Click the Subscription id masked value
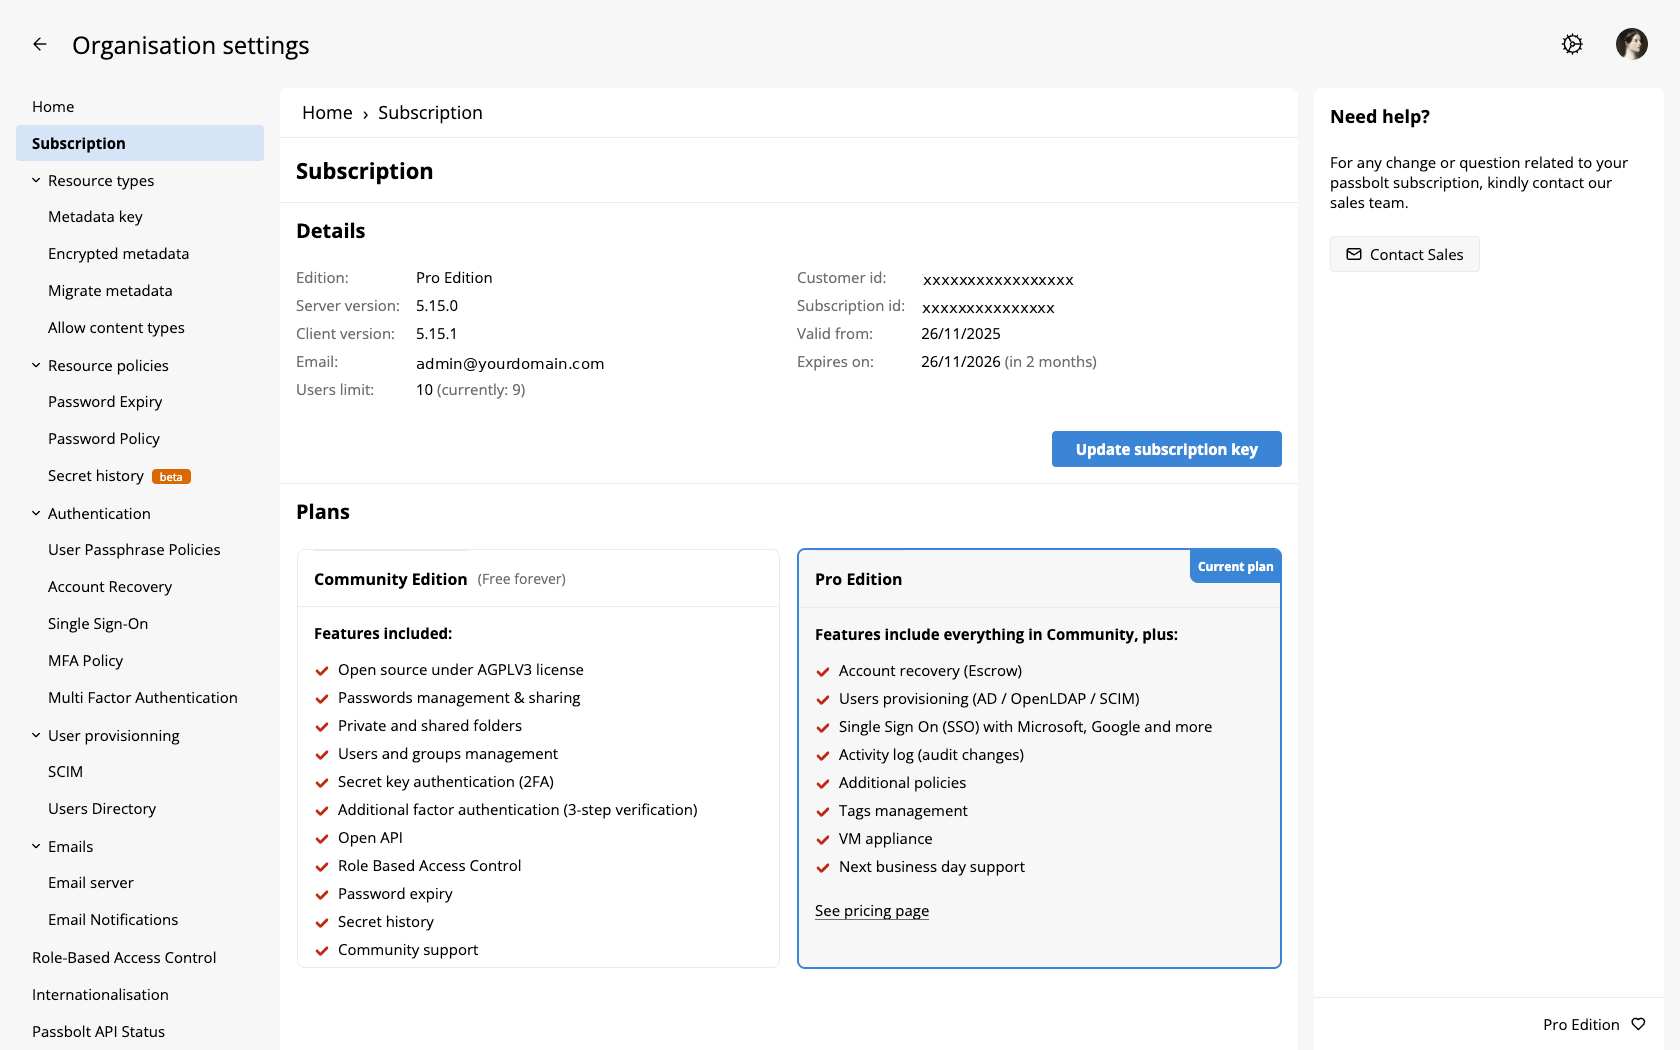This screenshot has height=1050, width=1680. (988, 308)
